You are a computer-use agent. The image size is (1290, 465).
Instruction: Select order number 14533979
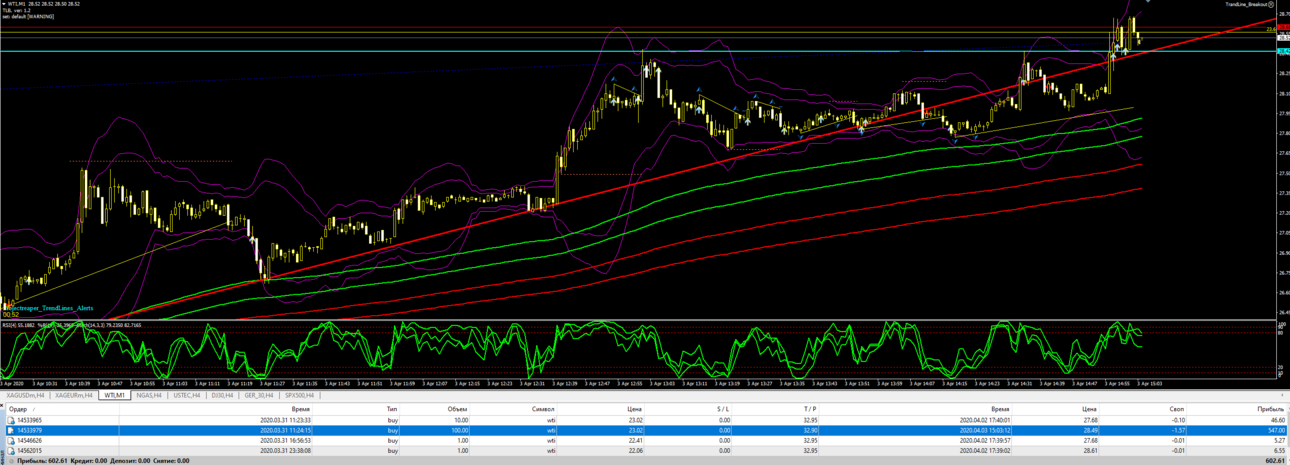[x=28, y=431]
